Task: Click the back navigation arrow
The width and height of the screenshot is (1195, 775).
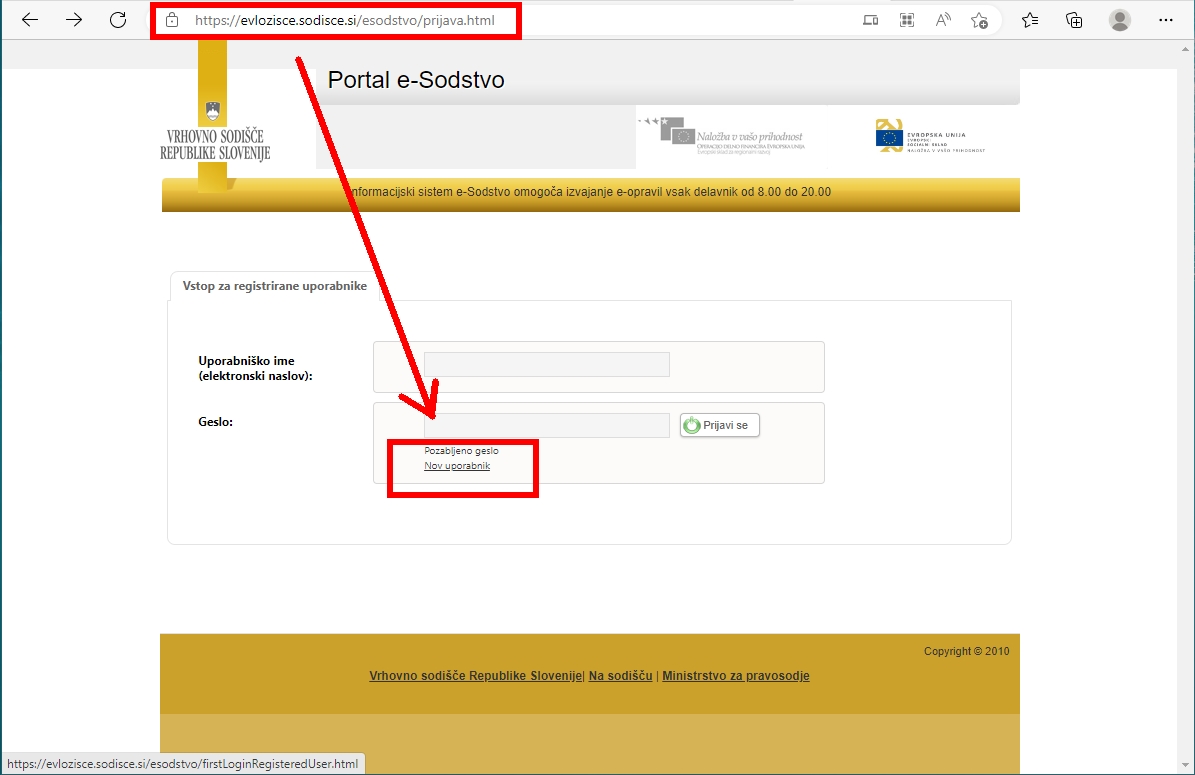Action: coord(29,19)
